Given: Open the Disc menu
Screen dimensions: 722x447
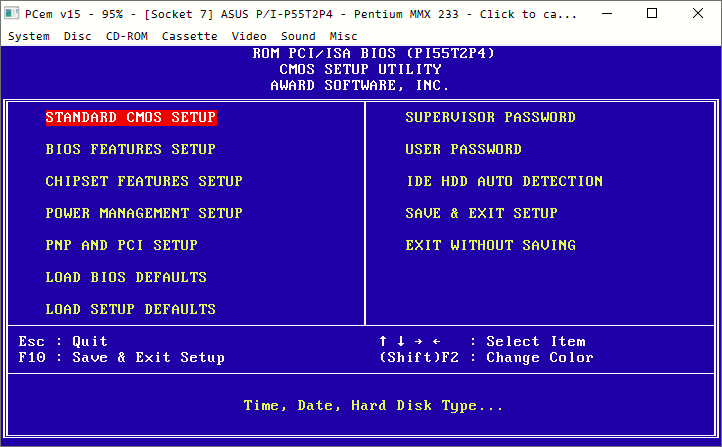Looking at the screenshot, I should [77, 36].
